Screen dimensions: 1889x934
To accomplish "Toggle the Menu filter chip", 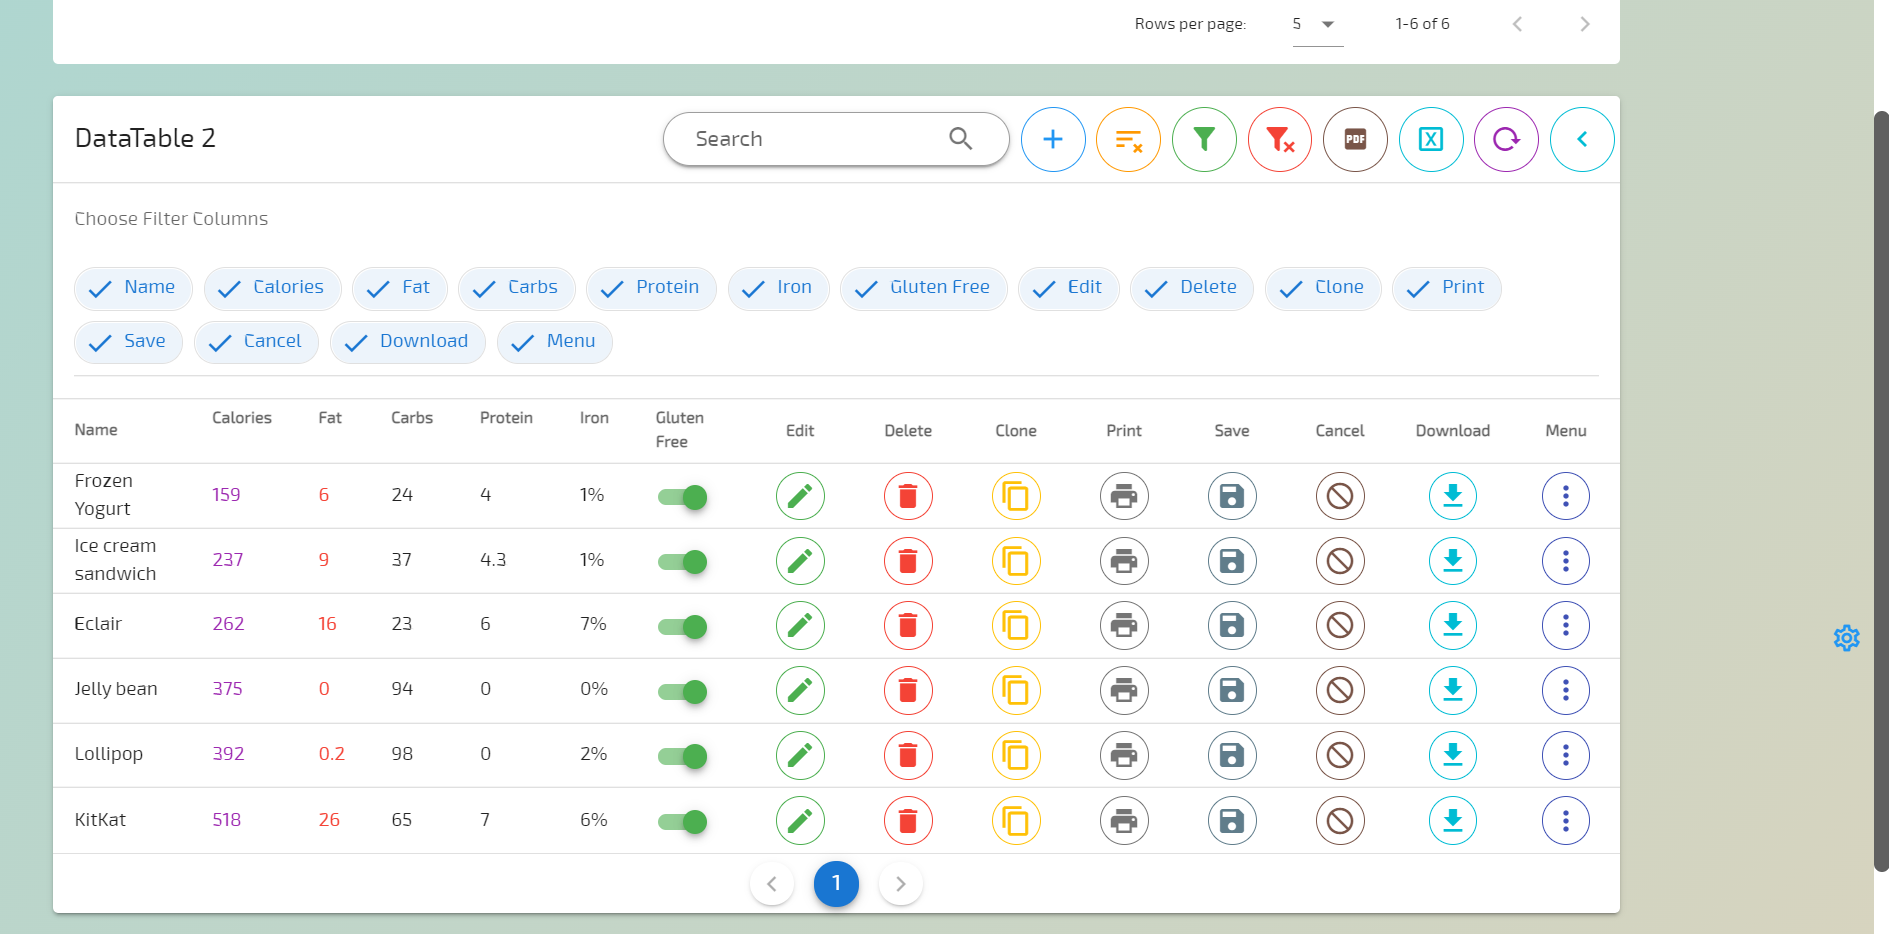I will point(555,342).
